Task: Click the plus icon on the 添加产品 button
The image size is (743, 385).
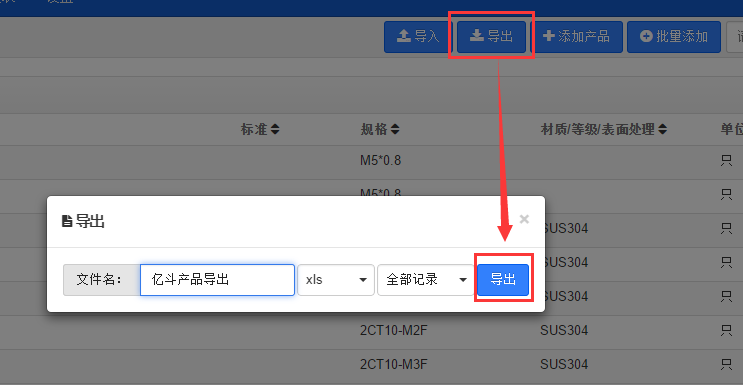Action: tap(548, 36)
